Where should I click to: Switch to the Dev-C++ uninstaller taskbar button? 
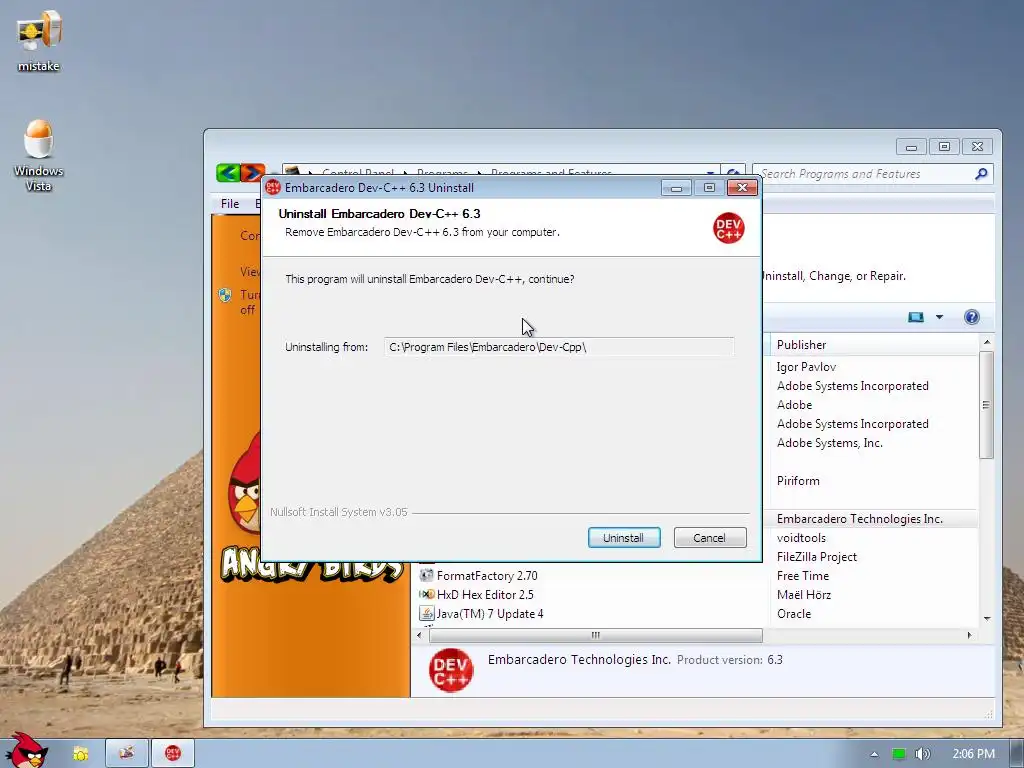coord(172,753)
